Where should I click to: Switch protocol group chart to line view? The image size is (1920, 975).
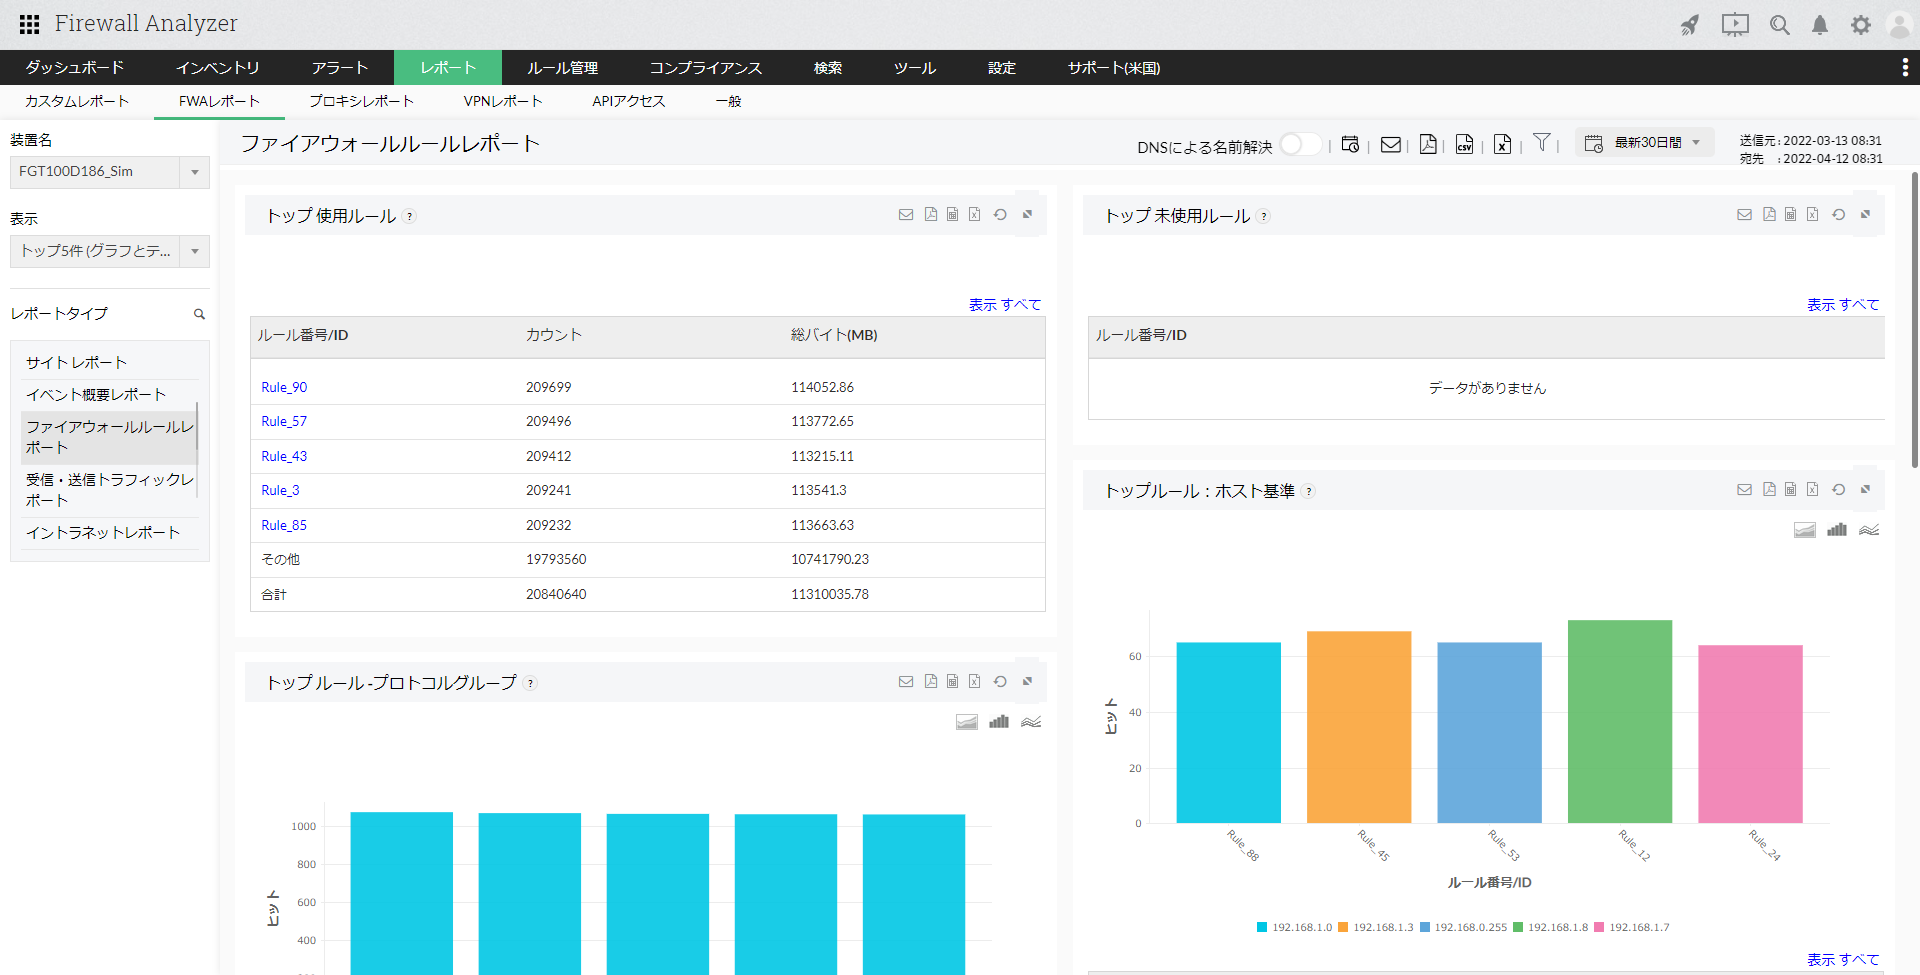[1031, 722]
